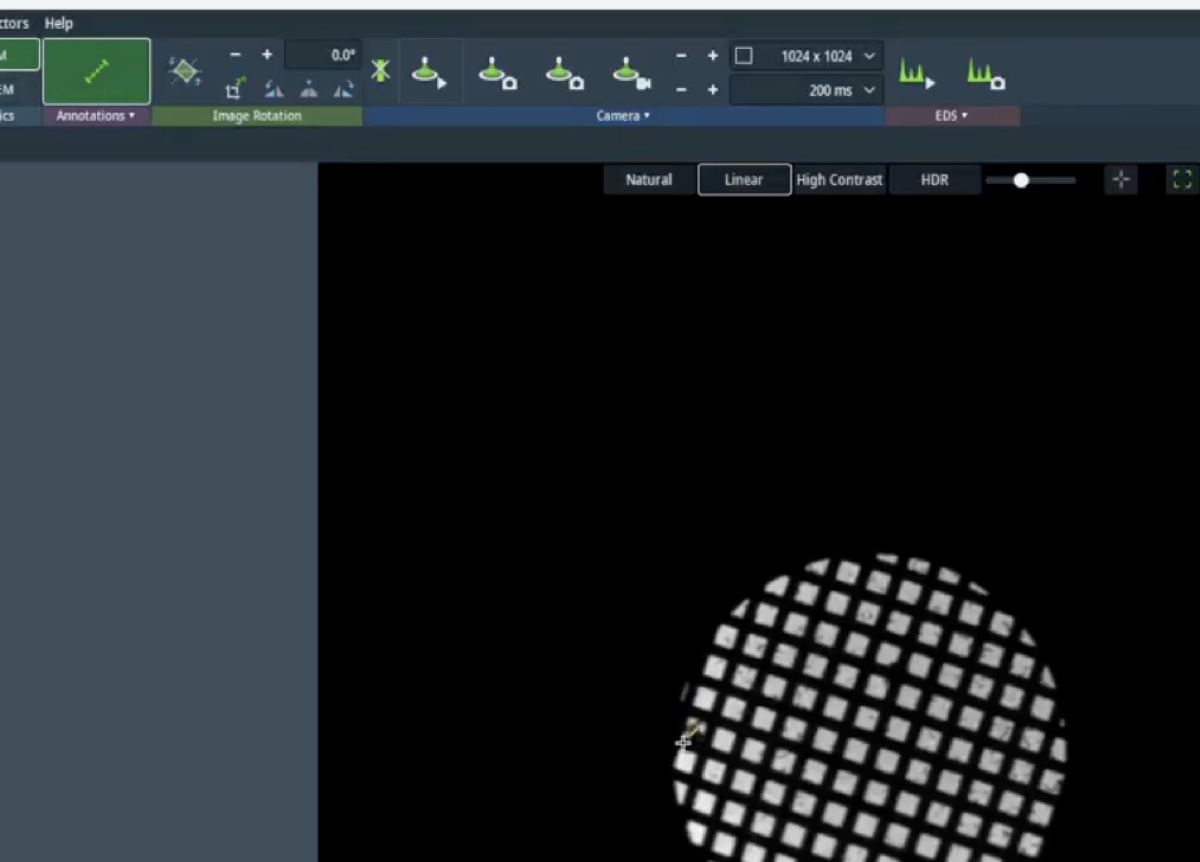Click the brightness slider handle next to HDR
This screenshot has height=862, width=1200.
[1021, 180]
